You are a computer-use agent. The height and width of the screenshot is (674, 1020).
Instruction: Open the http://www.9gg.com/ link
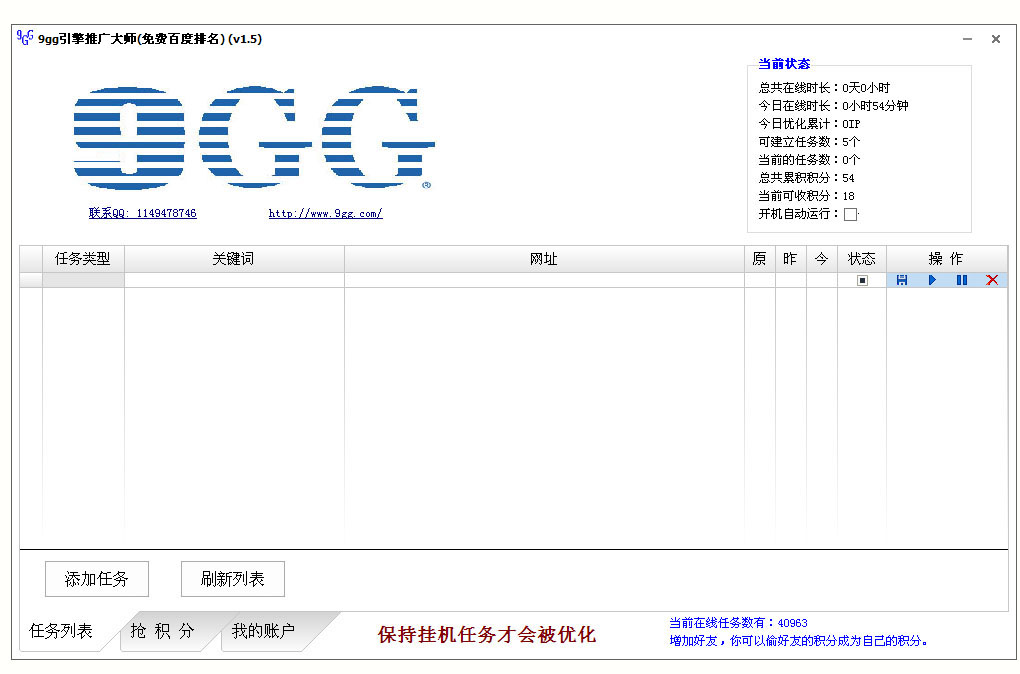[325, 213]
